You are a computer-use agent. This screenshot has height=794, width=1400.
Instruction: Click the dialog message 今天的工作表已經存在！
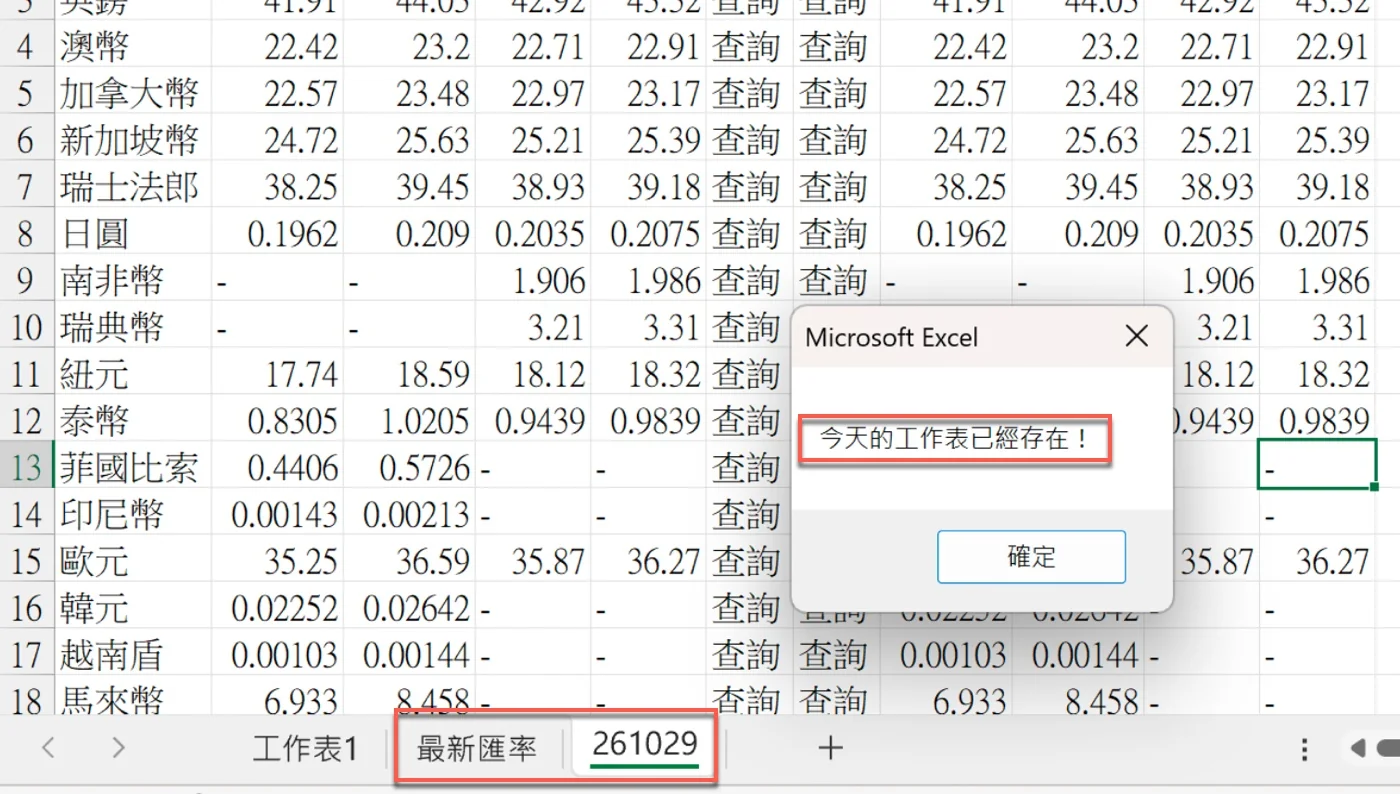(x=955, y=439)
